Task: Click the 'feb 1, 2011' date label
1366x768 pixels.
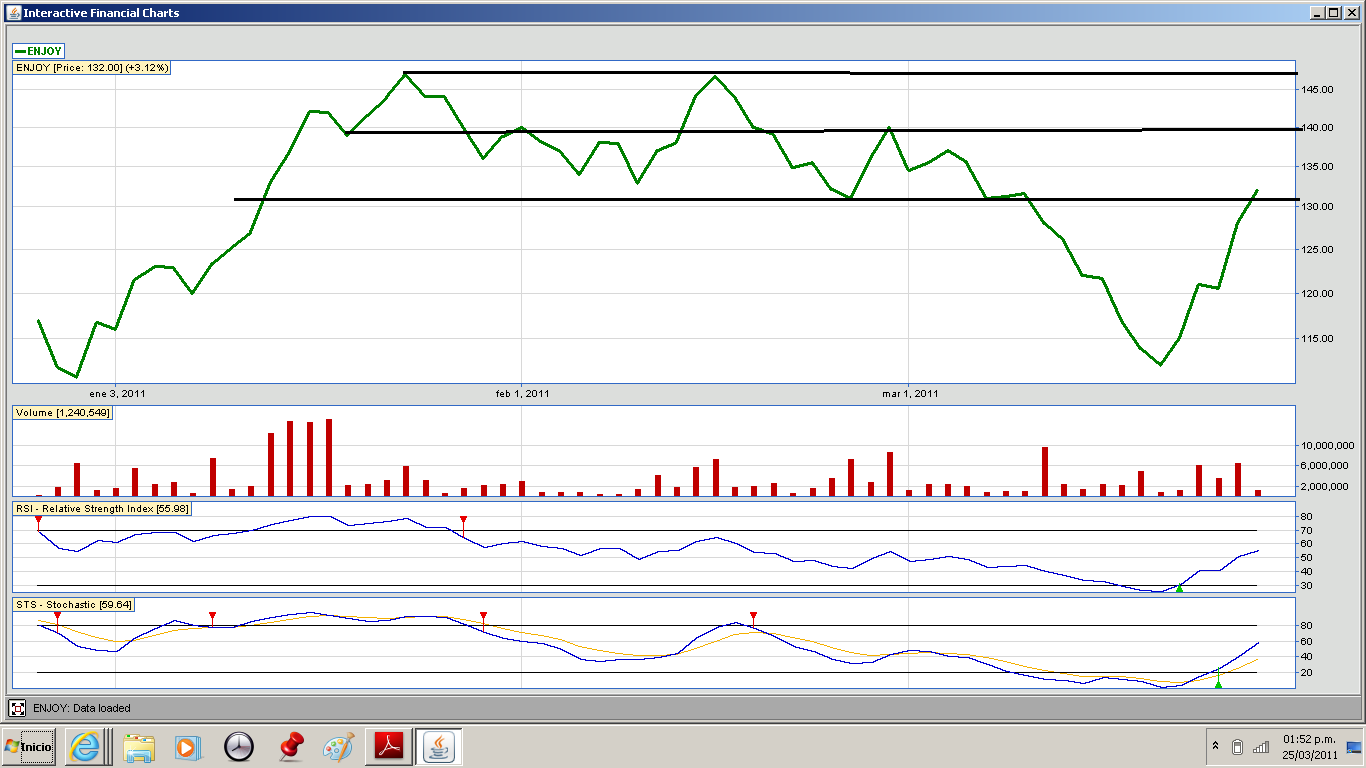Action: (x=523, y=393)
